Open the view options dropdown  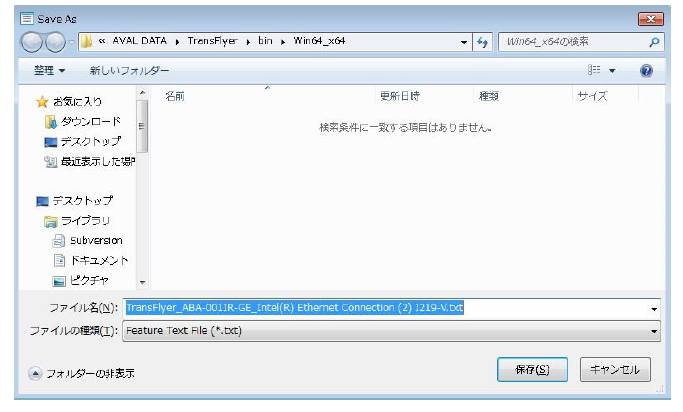coord(611,71)
